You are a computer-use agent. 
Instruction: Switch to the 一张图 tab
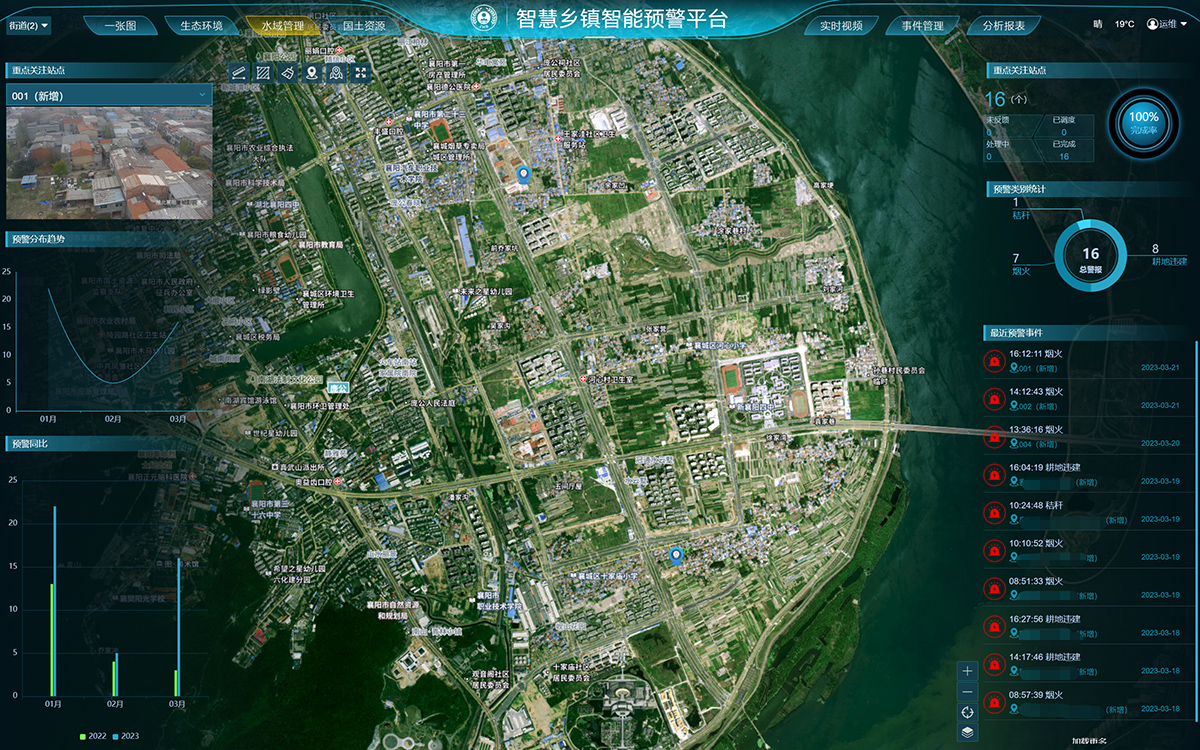120,26
